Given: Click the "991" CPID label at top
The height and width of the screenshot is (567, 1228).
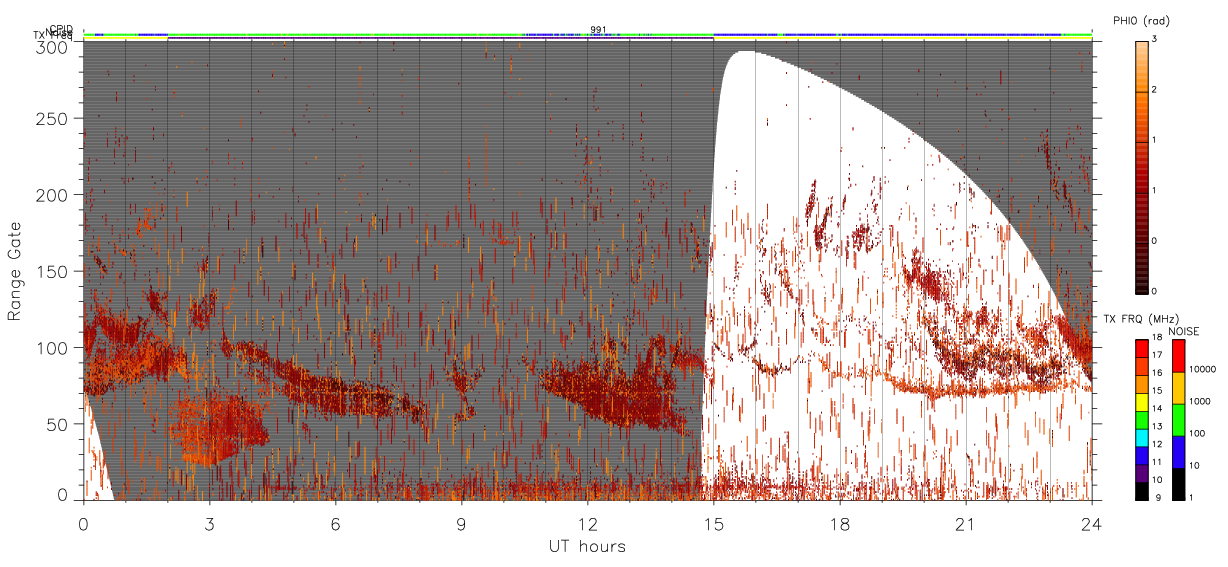Looking at the screenshot, I should click(598, 30).
